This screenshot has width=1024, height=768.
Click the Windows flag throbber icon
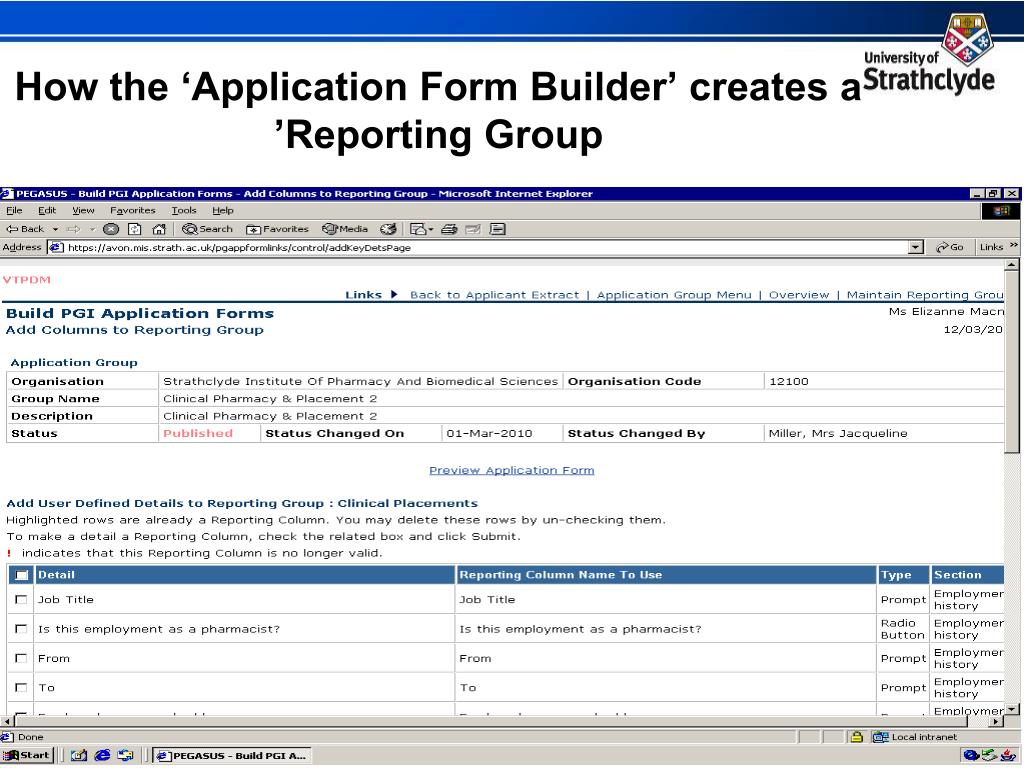pyautogui.click(x=1001, y=211)
